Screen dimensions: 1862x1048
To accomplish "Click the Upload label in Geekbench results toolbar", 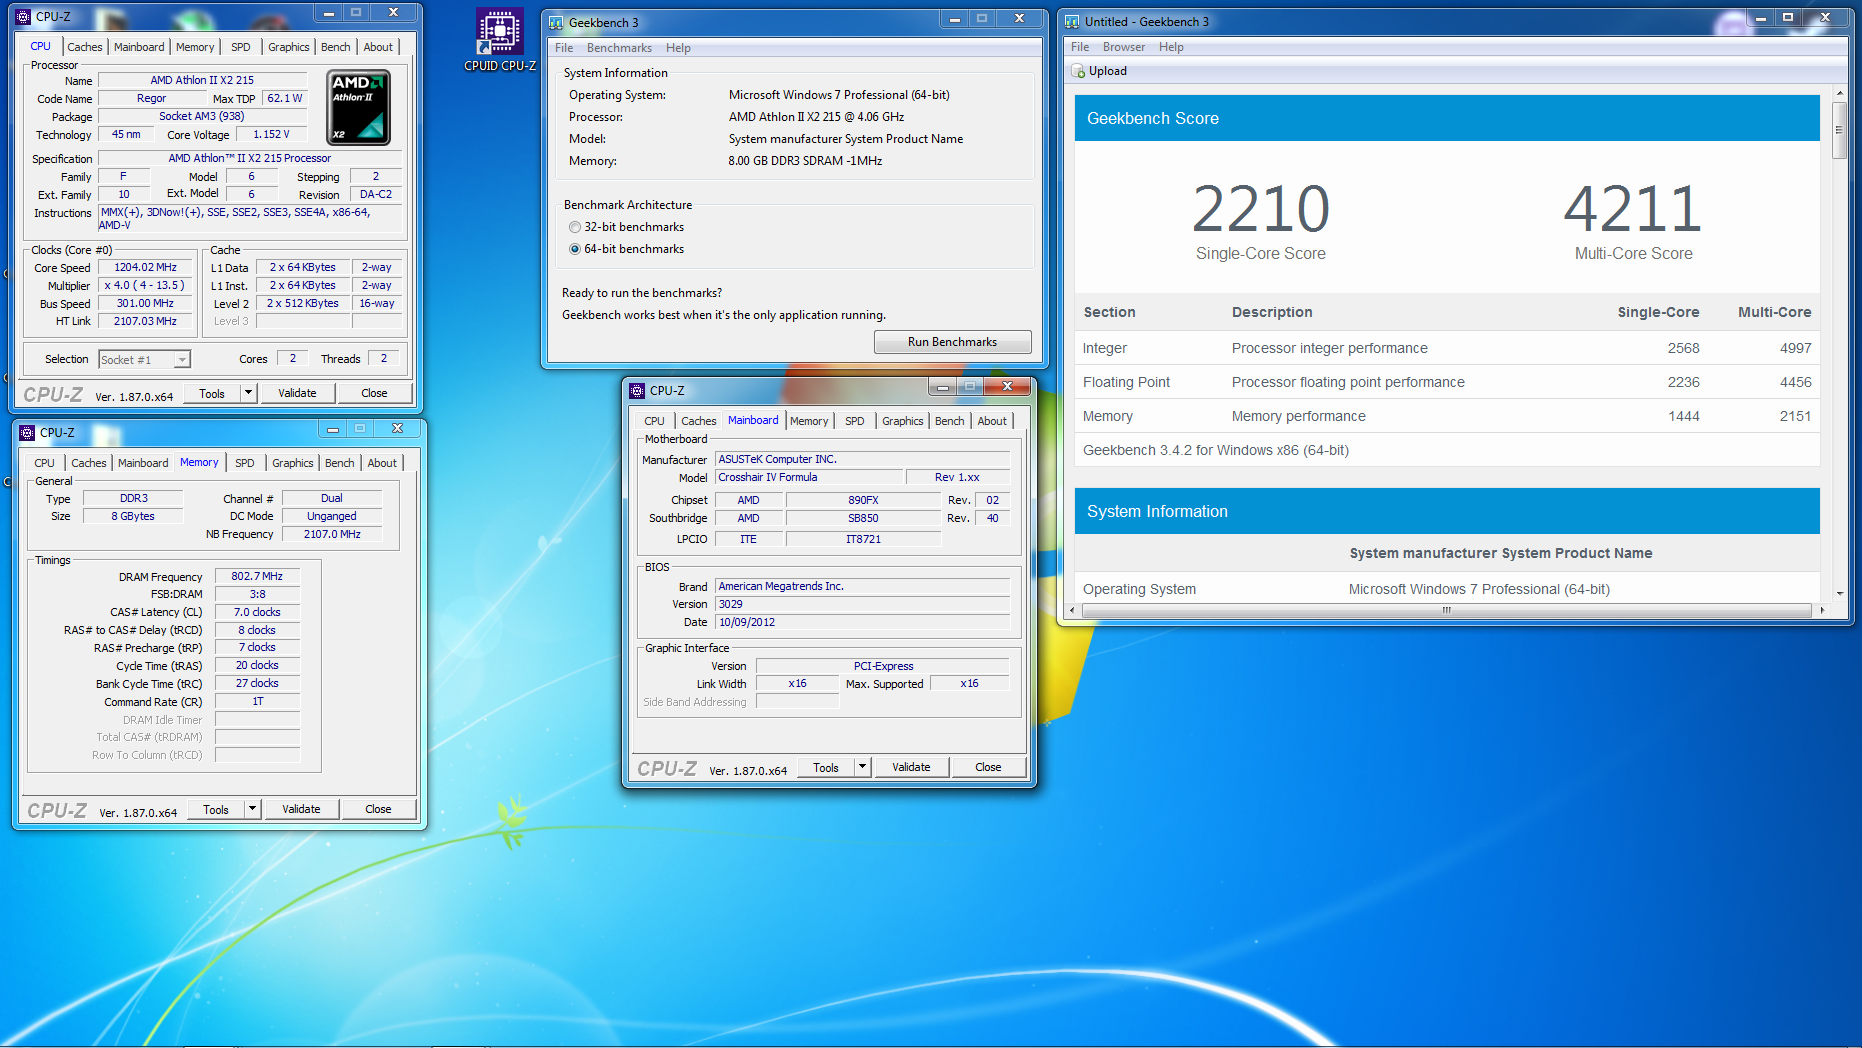I will pos(1108,71).
